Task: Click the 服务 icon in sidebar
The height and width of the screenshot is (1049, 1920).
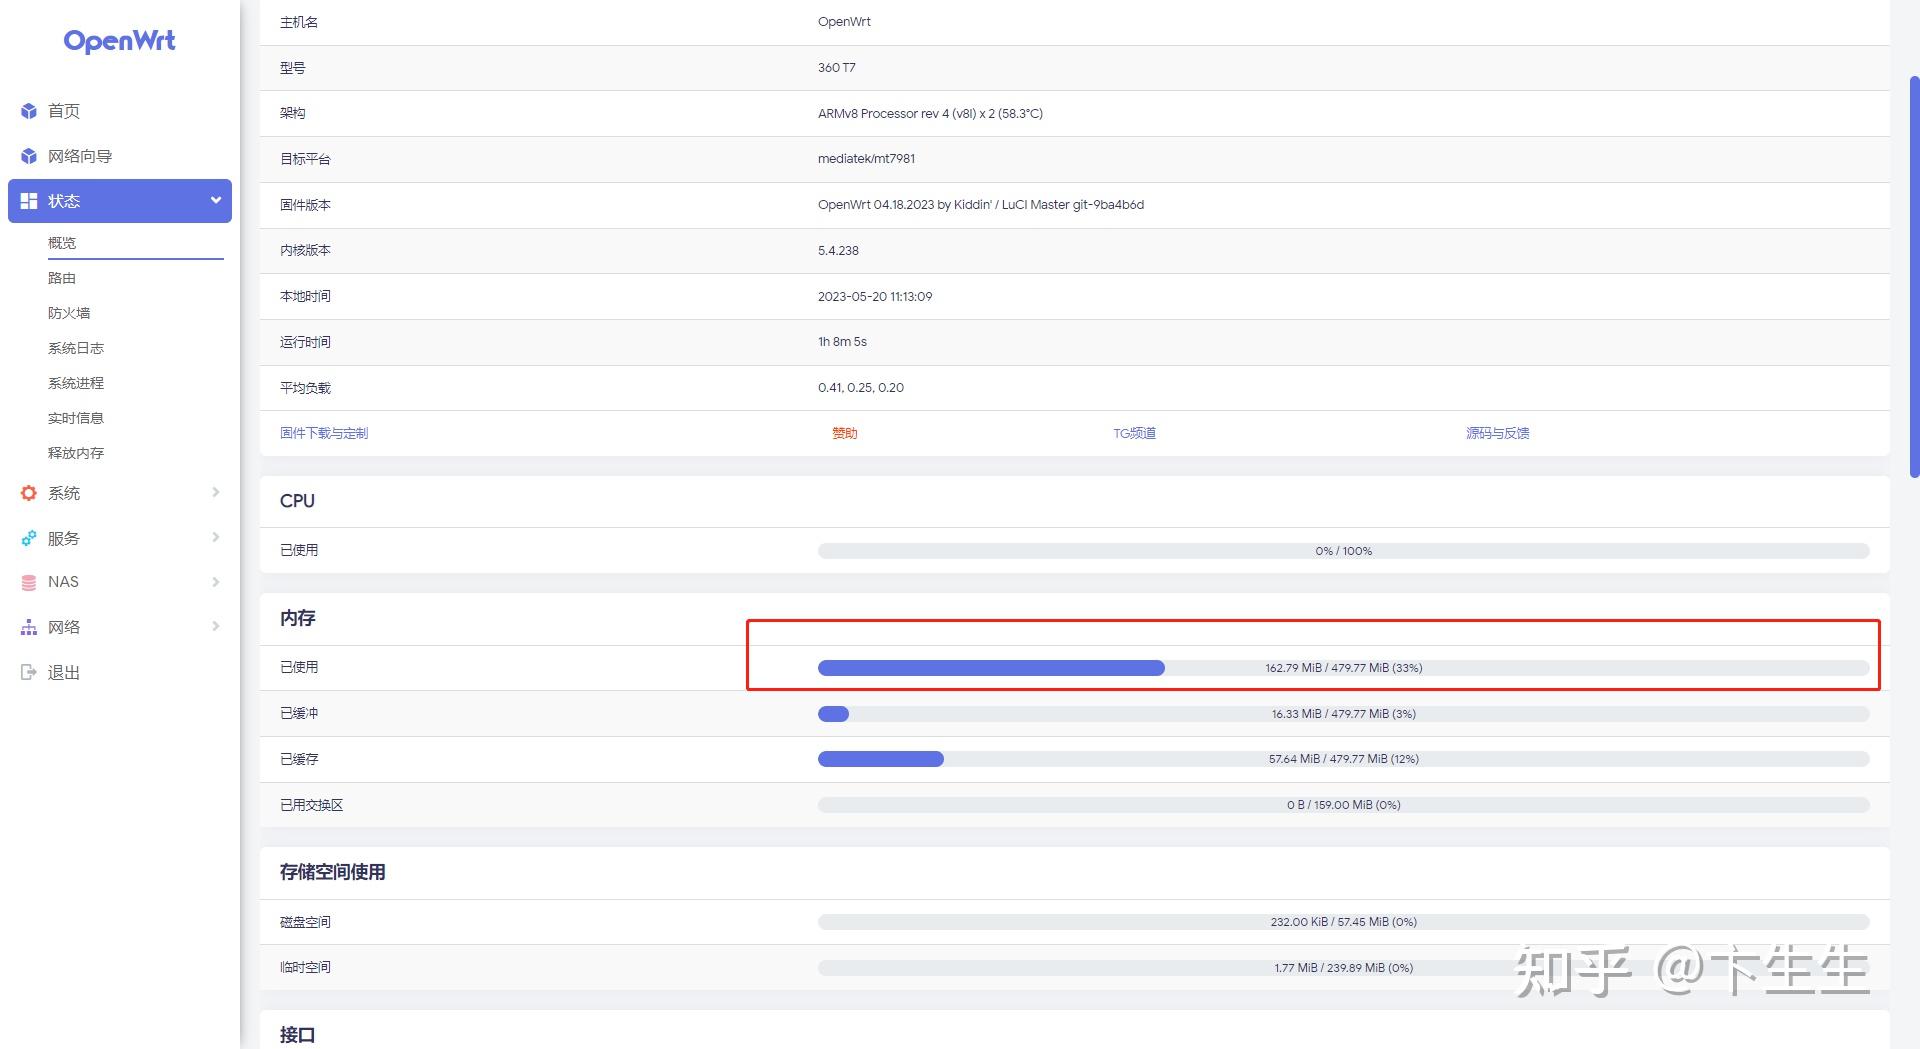Action: (29, 538)
